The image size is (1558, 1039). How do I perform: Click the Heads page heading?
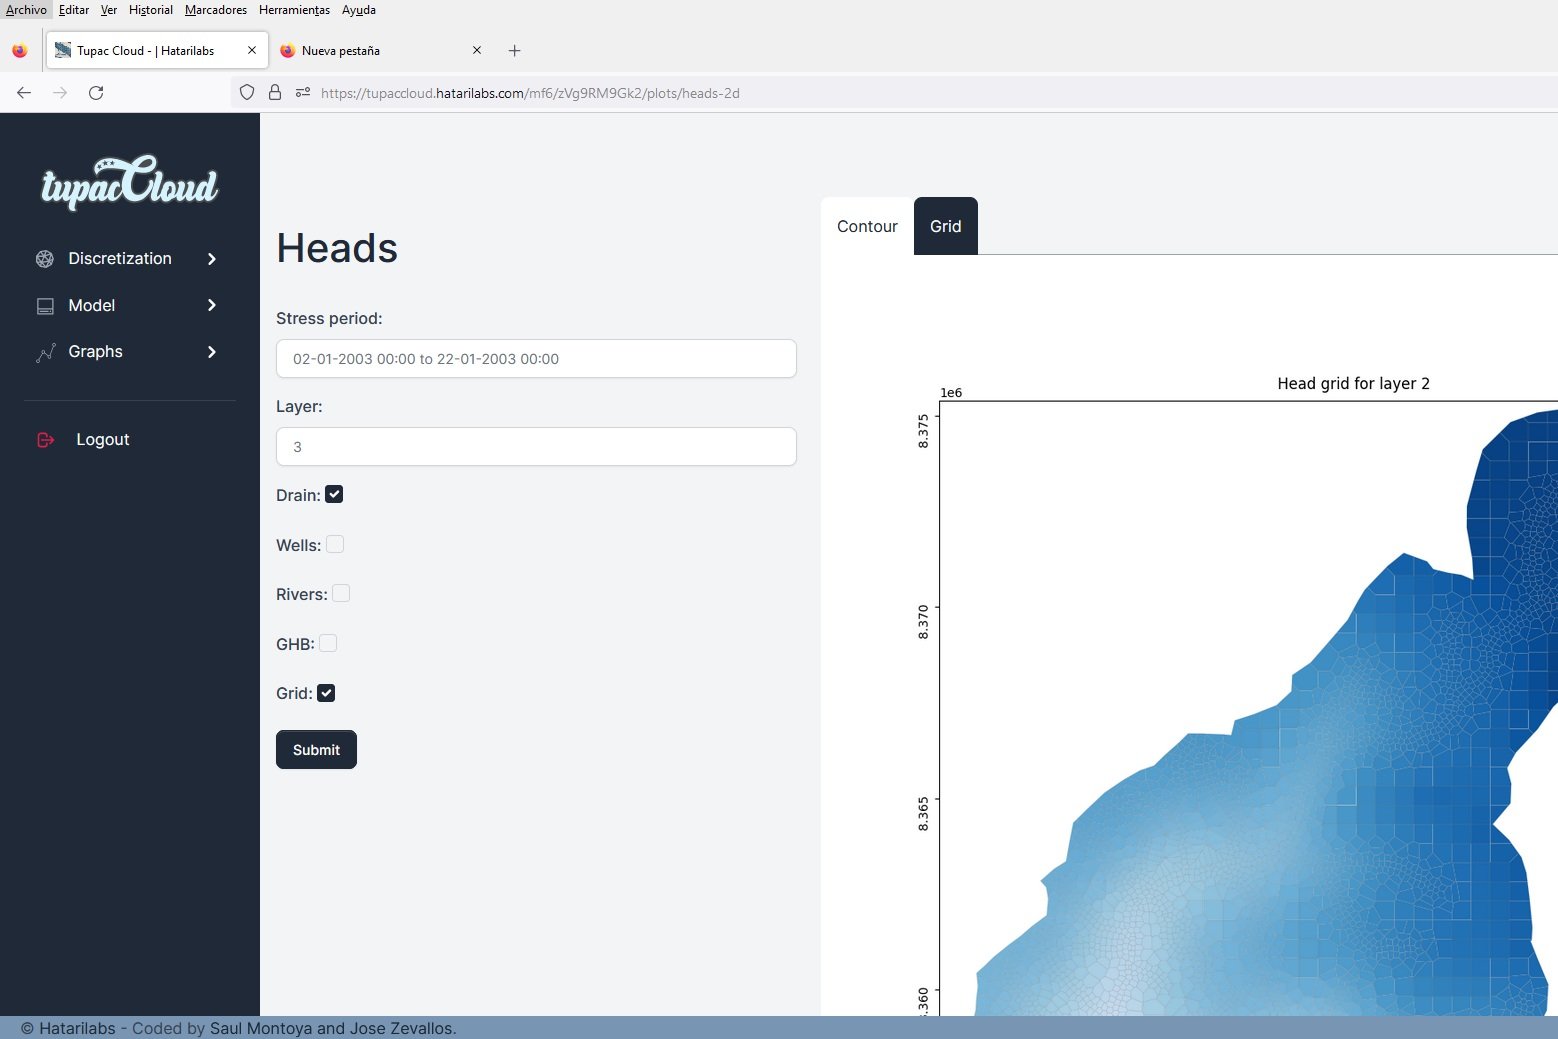point(337,248)
